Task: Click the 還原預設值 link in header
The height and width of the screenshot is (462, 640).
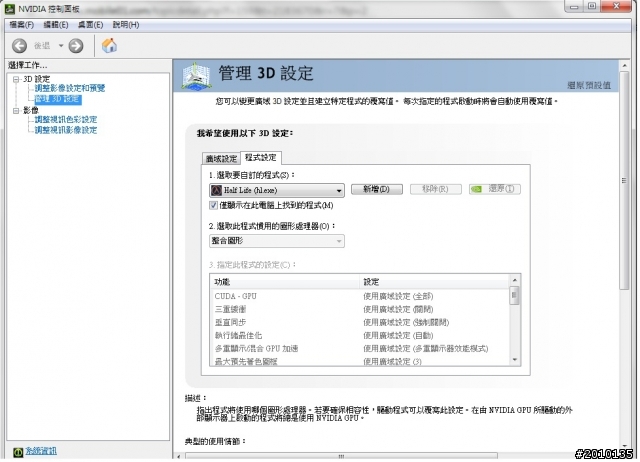Action: 589,85
